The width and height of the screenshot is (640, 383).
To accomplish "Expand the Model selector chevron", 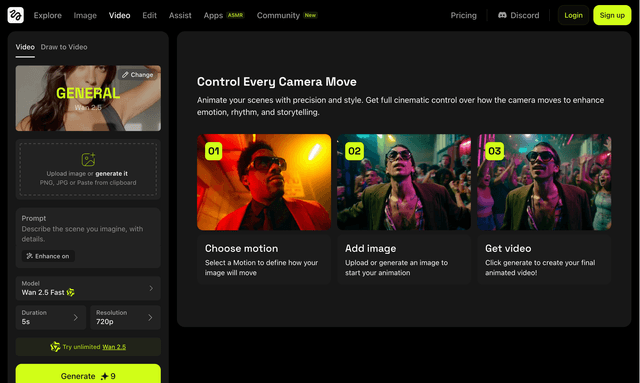I will [151, 288].
